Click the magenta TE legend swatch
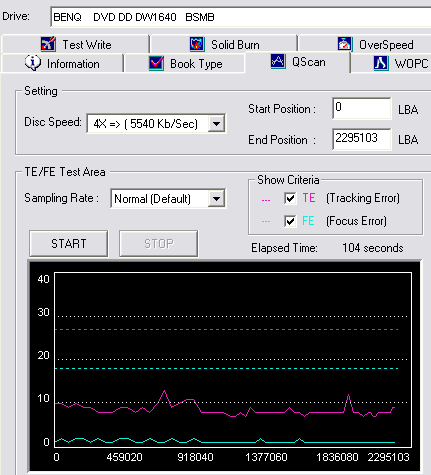This screenshot has height=475, width=431. coord(266,200)
